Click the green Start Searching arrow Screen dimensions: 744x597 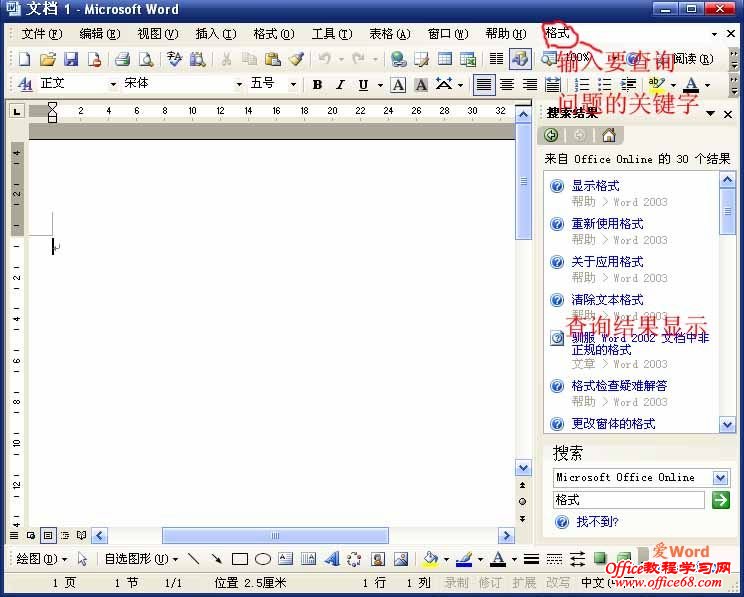click(720, 500)
